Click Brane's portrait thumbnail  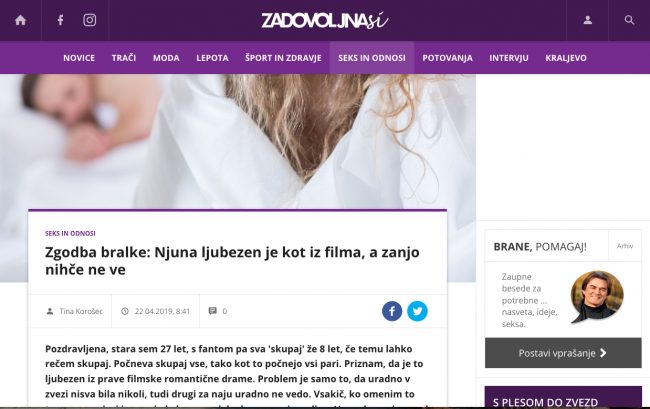pos(596,296)
